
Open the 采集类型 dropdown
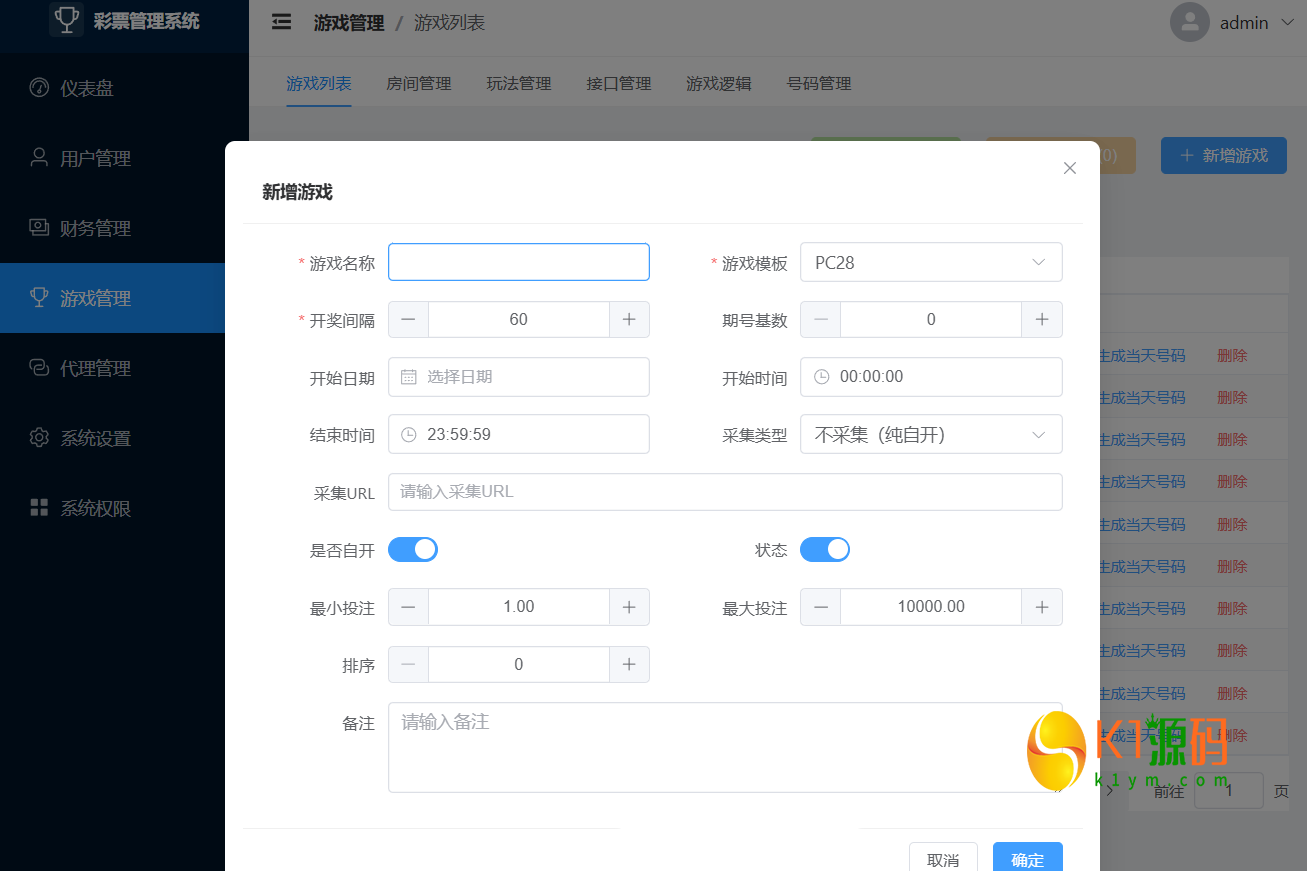931,434
